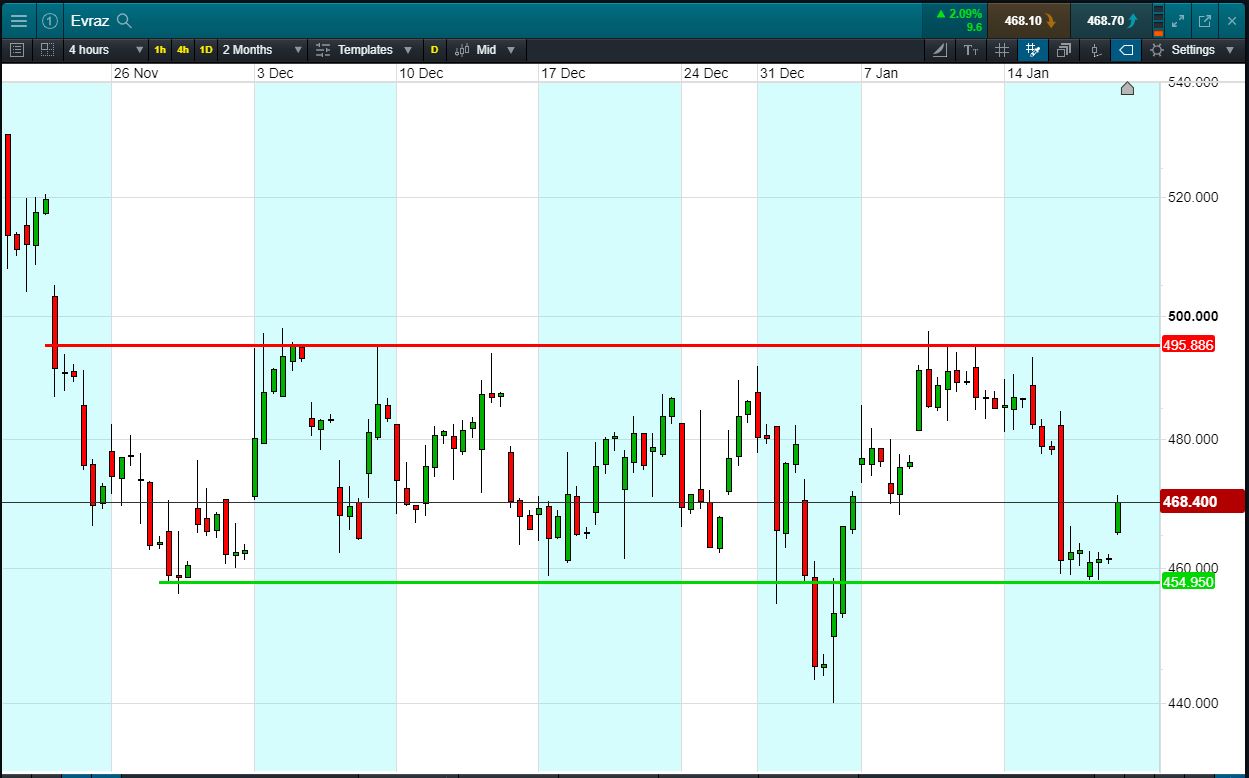Image resolution: width=1249 pixels, height=778 pixels.
Task: Open the technical indicators triangle icon
Action: (x=940, y=49)
